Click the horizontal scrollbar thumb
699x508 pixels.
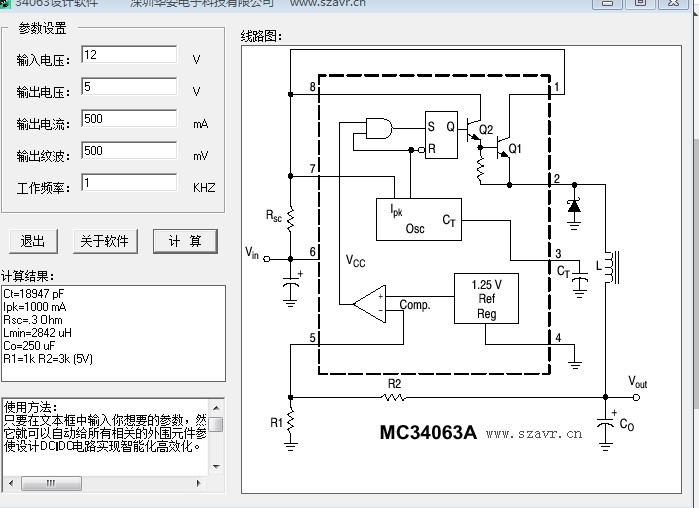(51, 483)
